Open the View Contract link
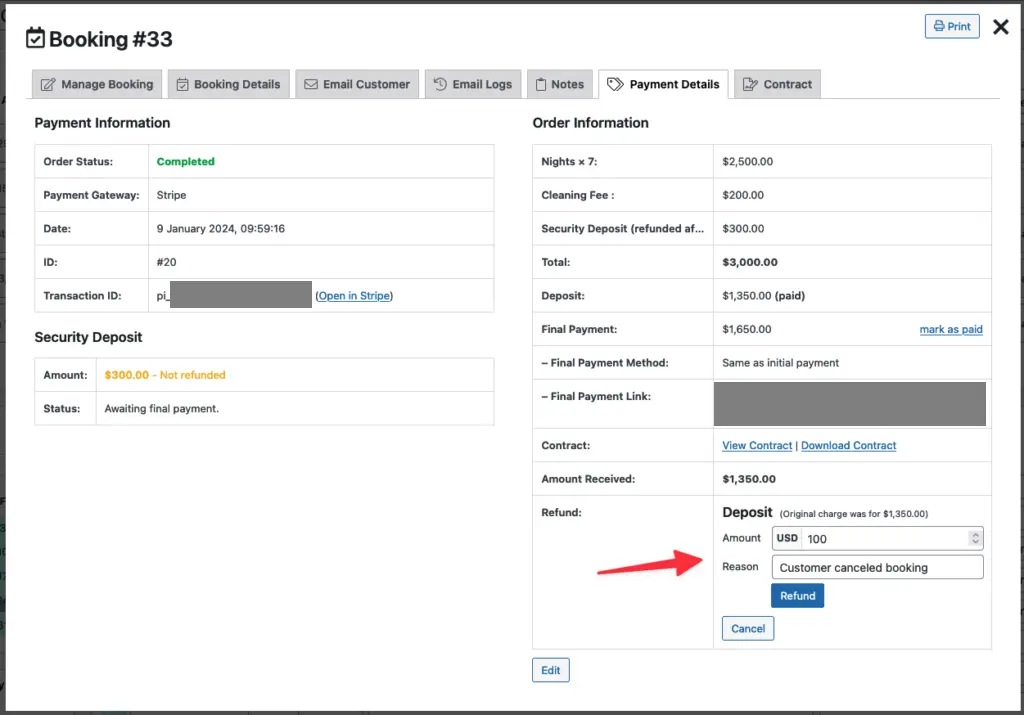 [756, 446]
